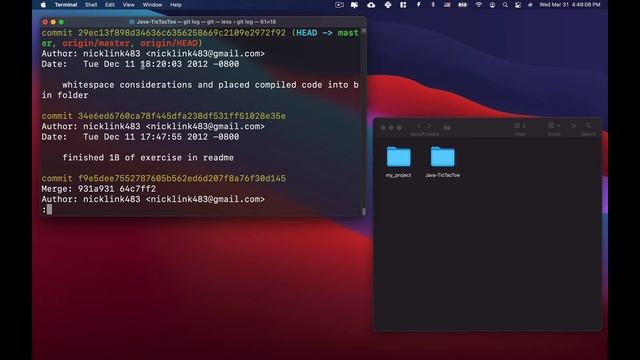The width and height of the screenshot is (640, 360).
Task: Go forward in the Finder window
Action: point(429,126)
